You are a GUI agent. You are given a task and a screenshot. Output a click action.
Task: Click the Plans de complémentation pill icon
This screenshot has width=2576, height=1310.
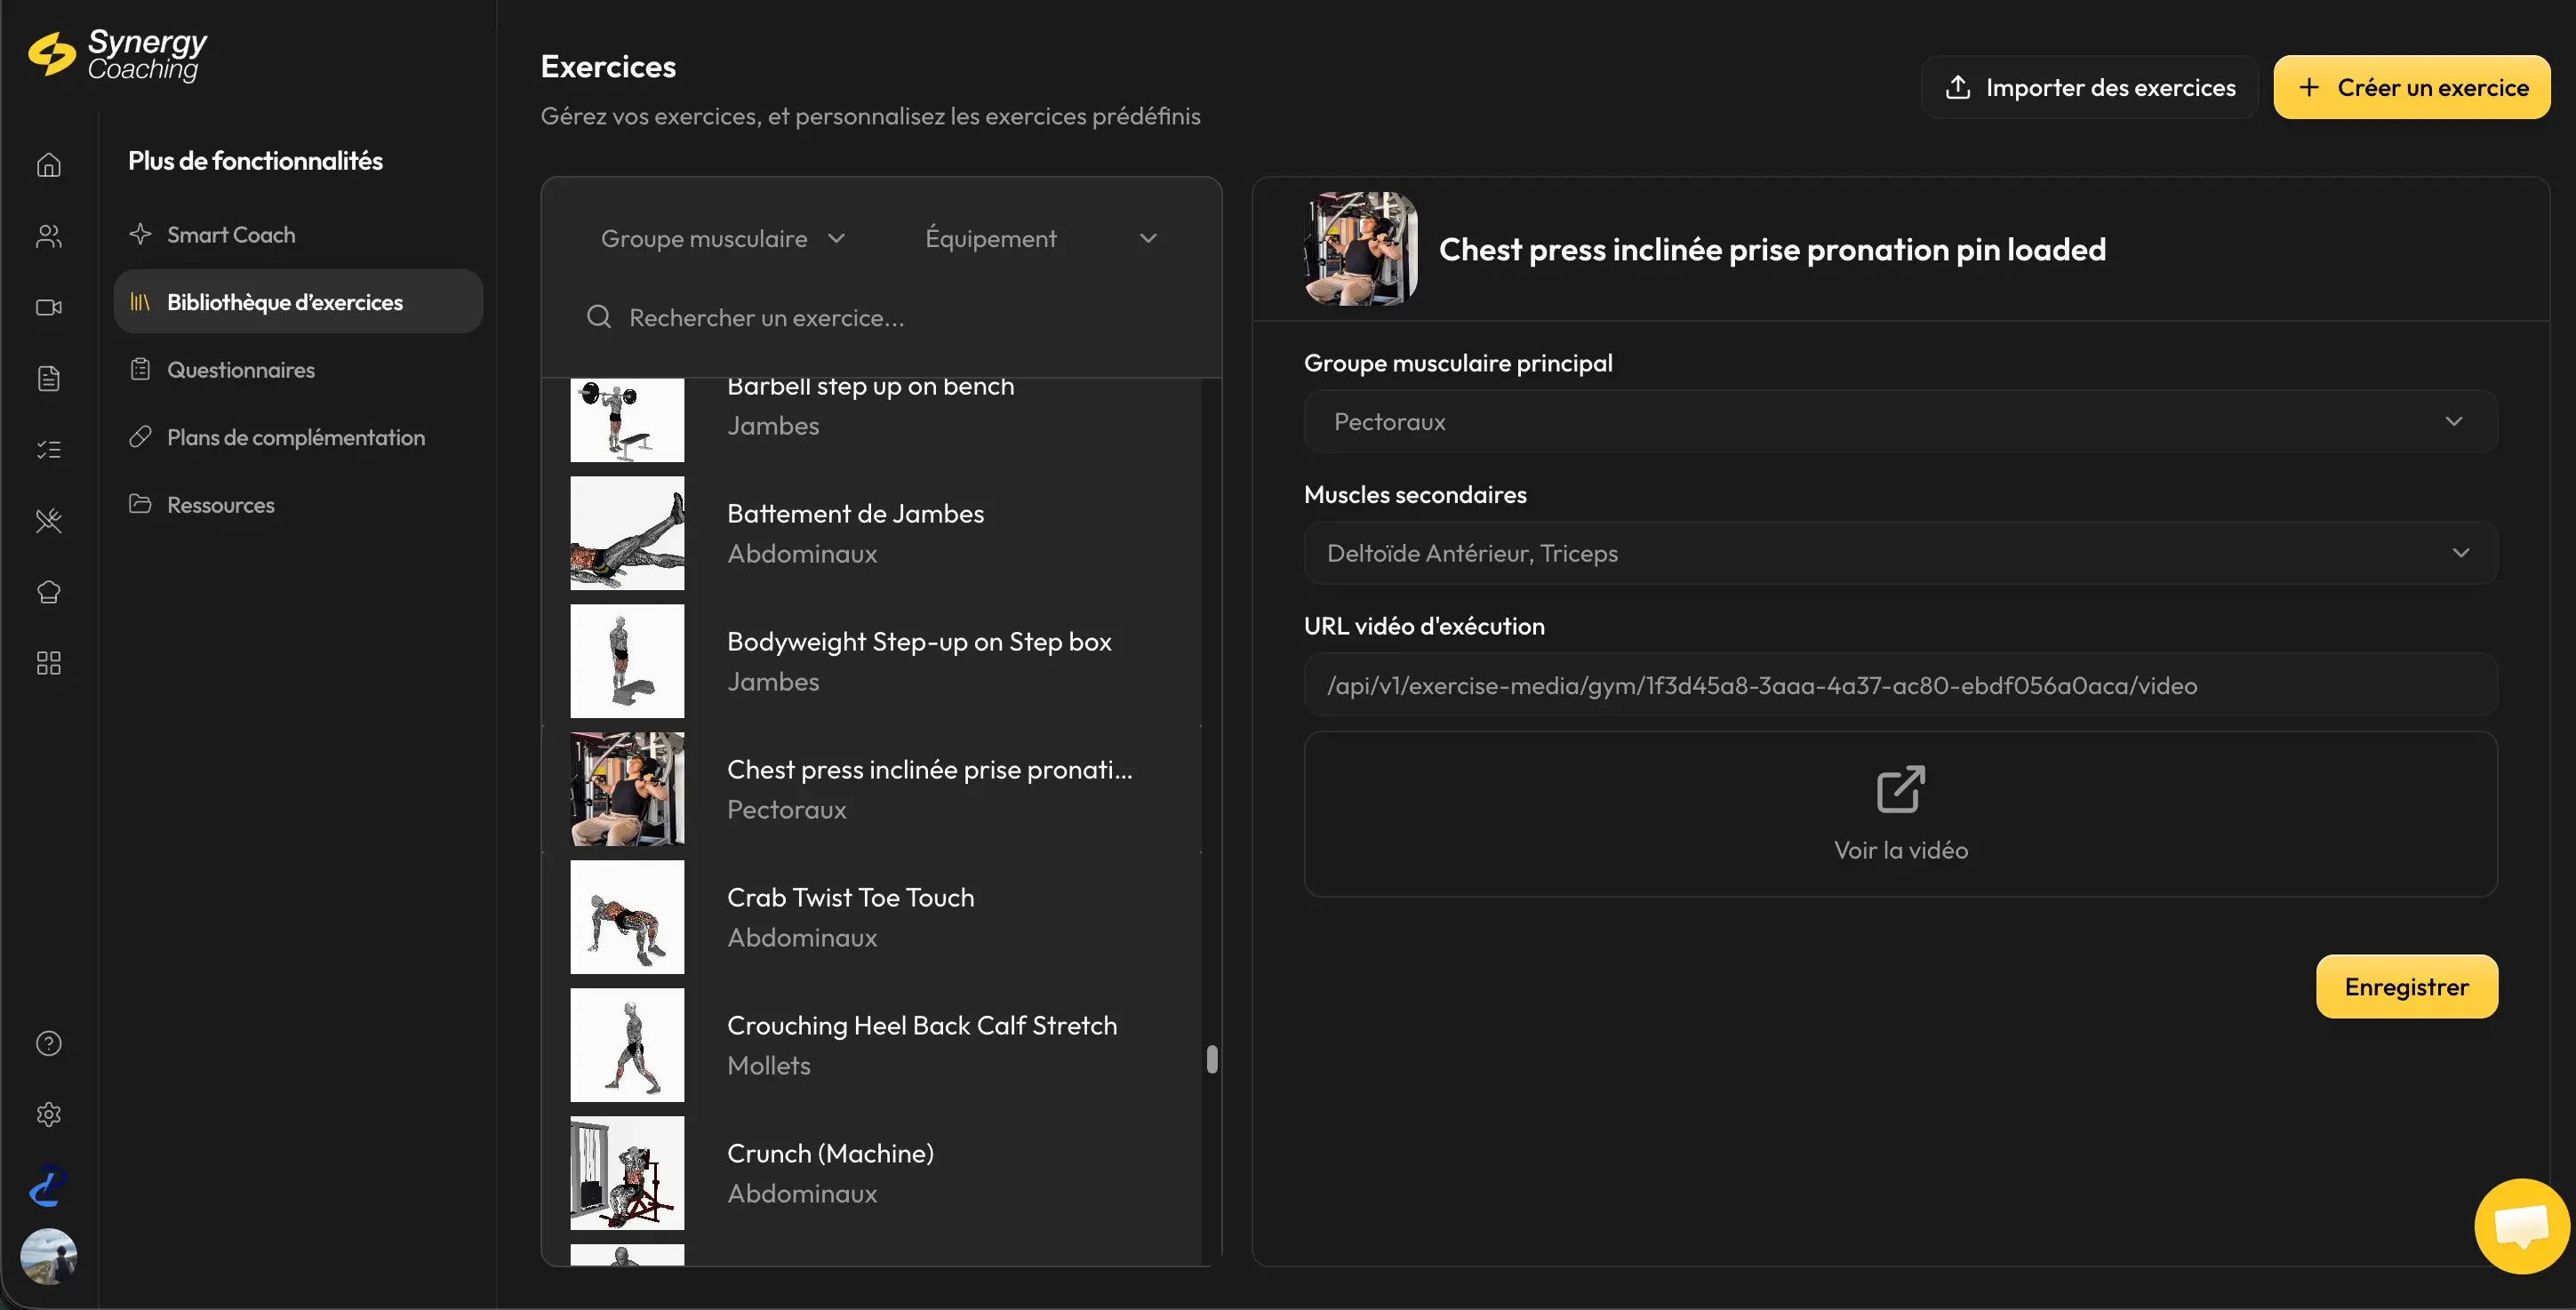pyautogui.click(x=140, y=437)
